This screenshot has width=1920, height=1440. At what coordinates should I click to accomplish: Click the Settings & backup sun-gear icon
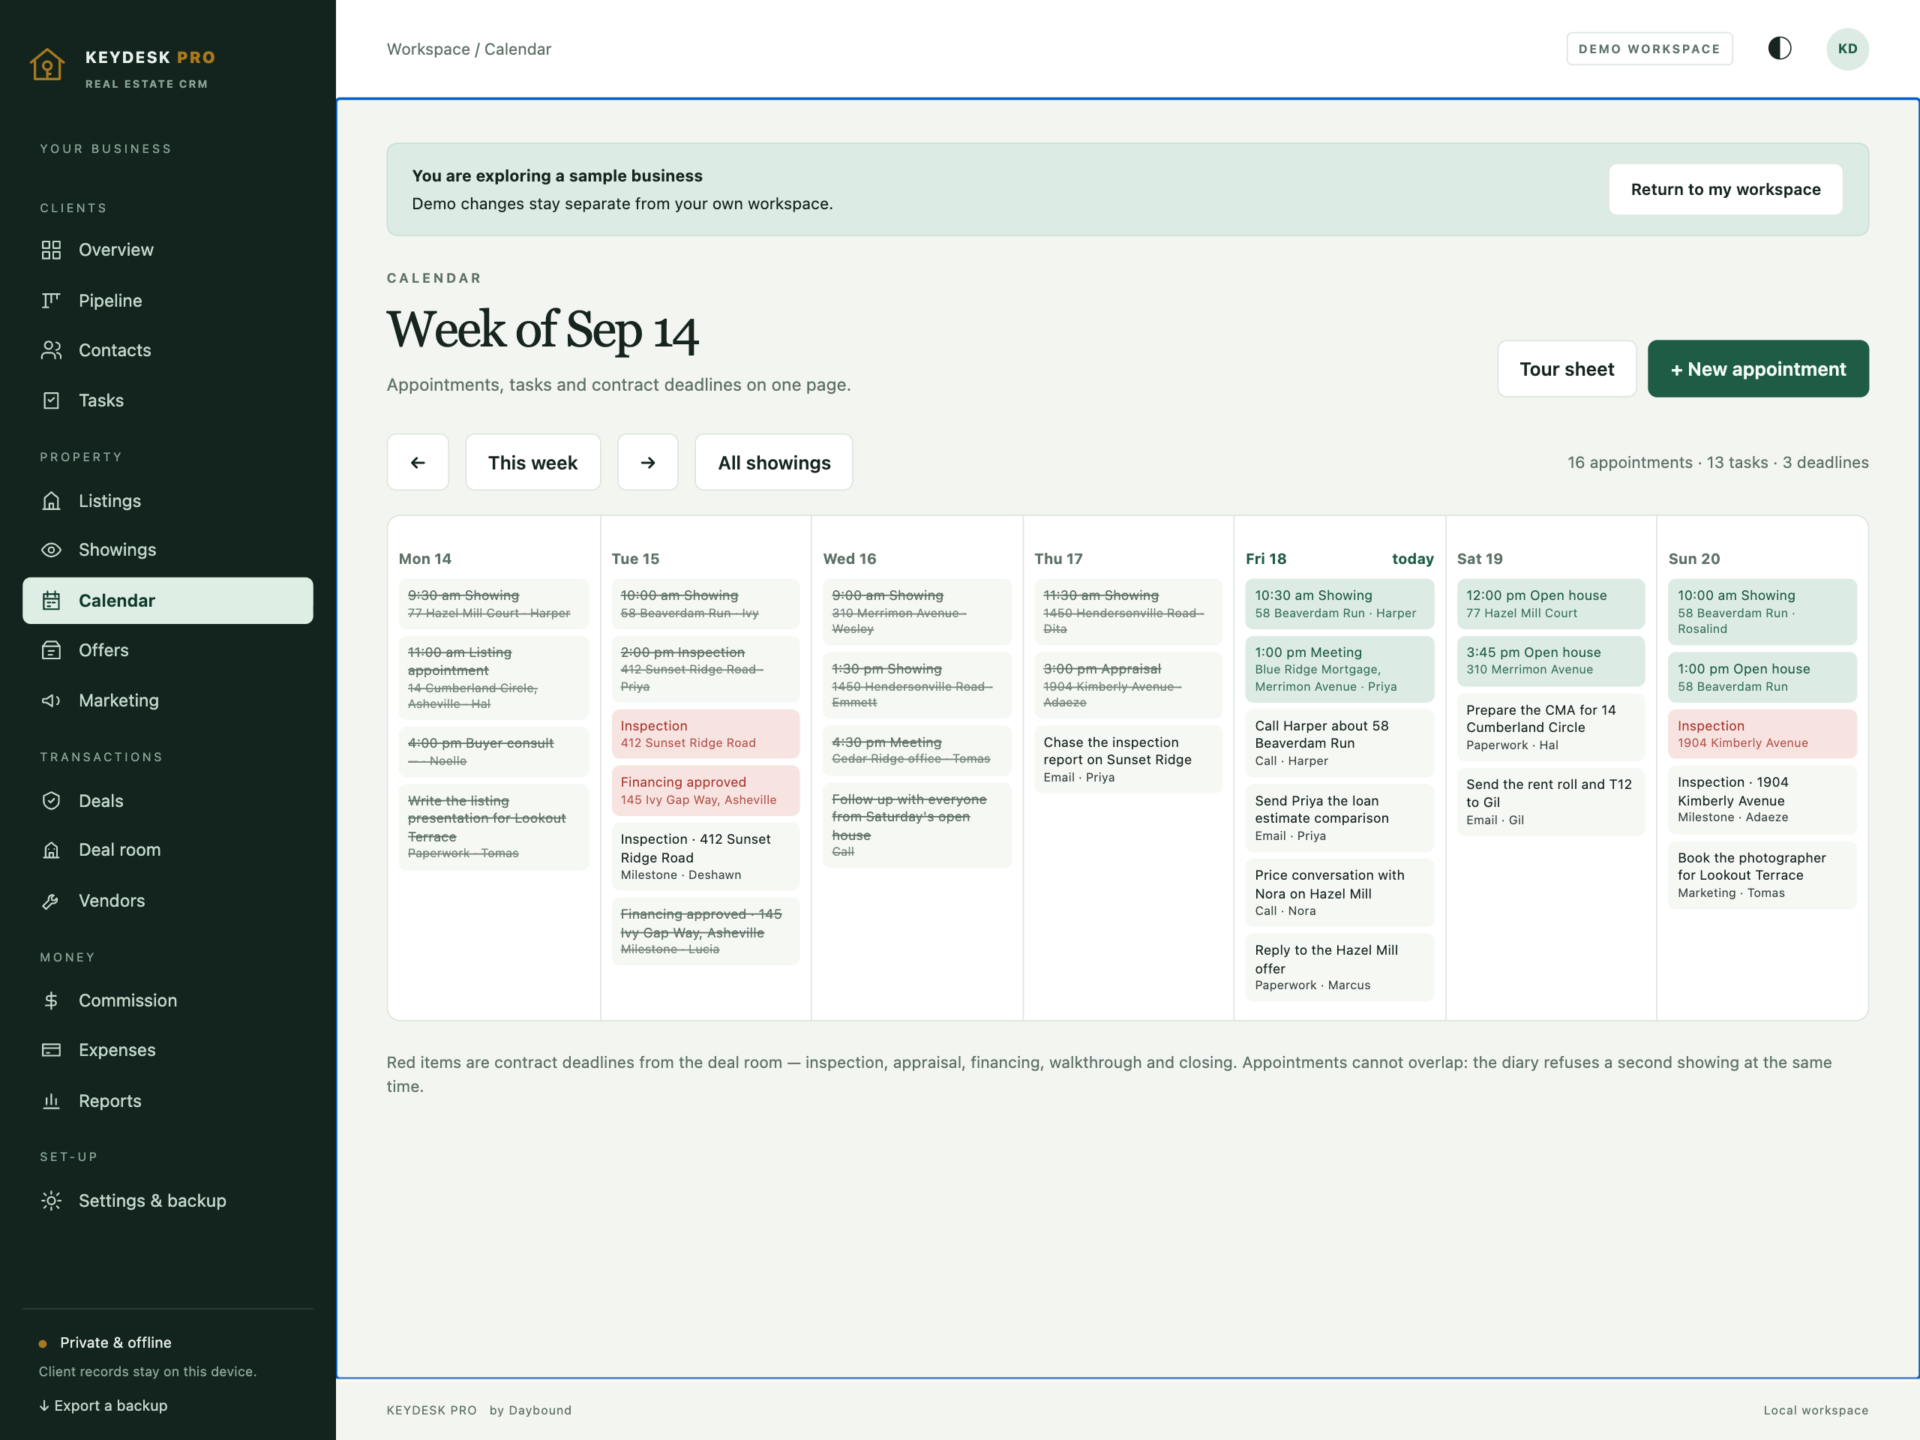[51, 1201]
